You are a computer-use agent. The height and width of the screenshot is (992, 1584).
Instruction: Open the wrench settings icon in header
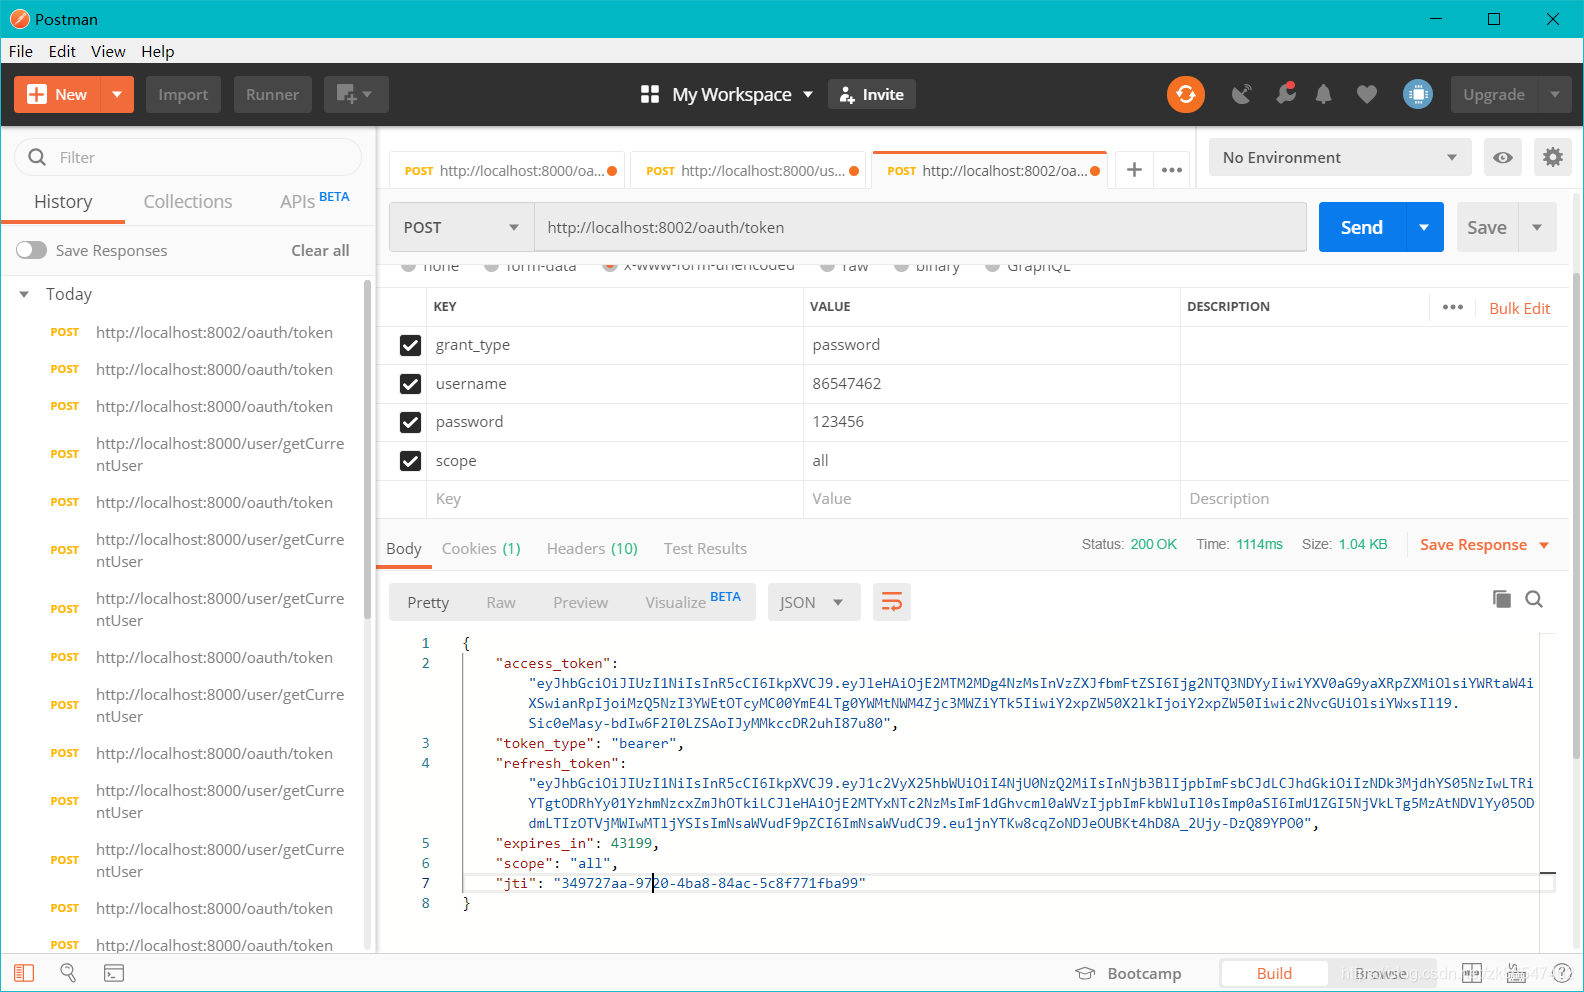tap(1285, 94)
